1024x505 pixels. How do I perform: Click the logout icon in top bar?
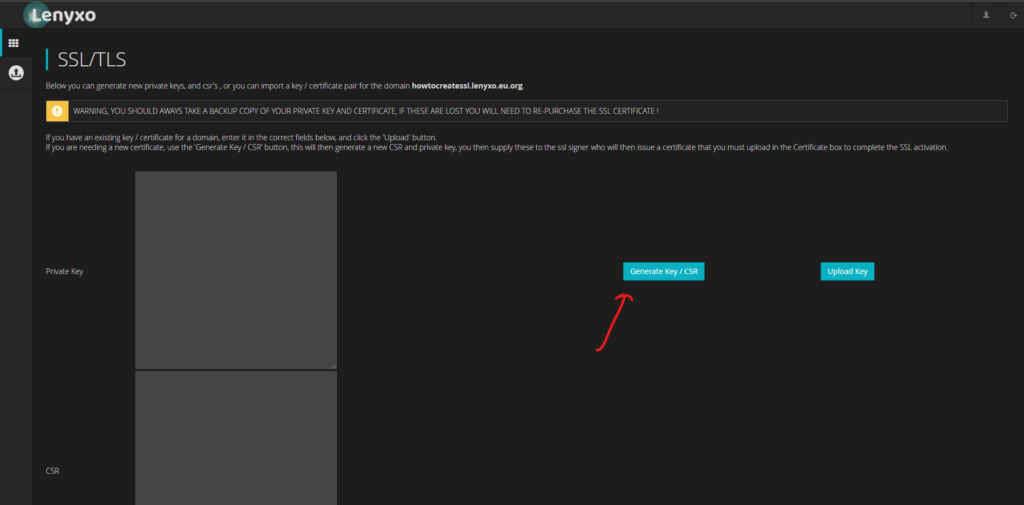[x=1013, y=14]
